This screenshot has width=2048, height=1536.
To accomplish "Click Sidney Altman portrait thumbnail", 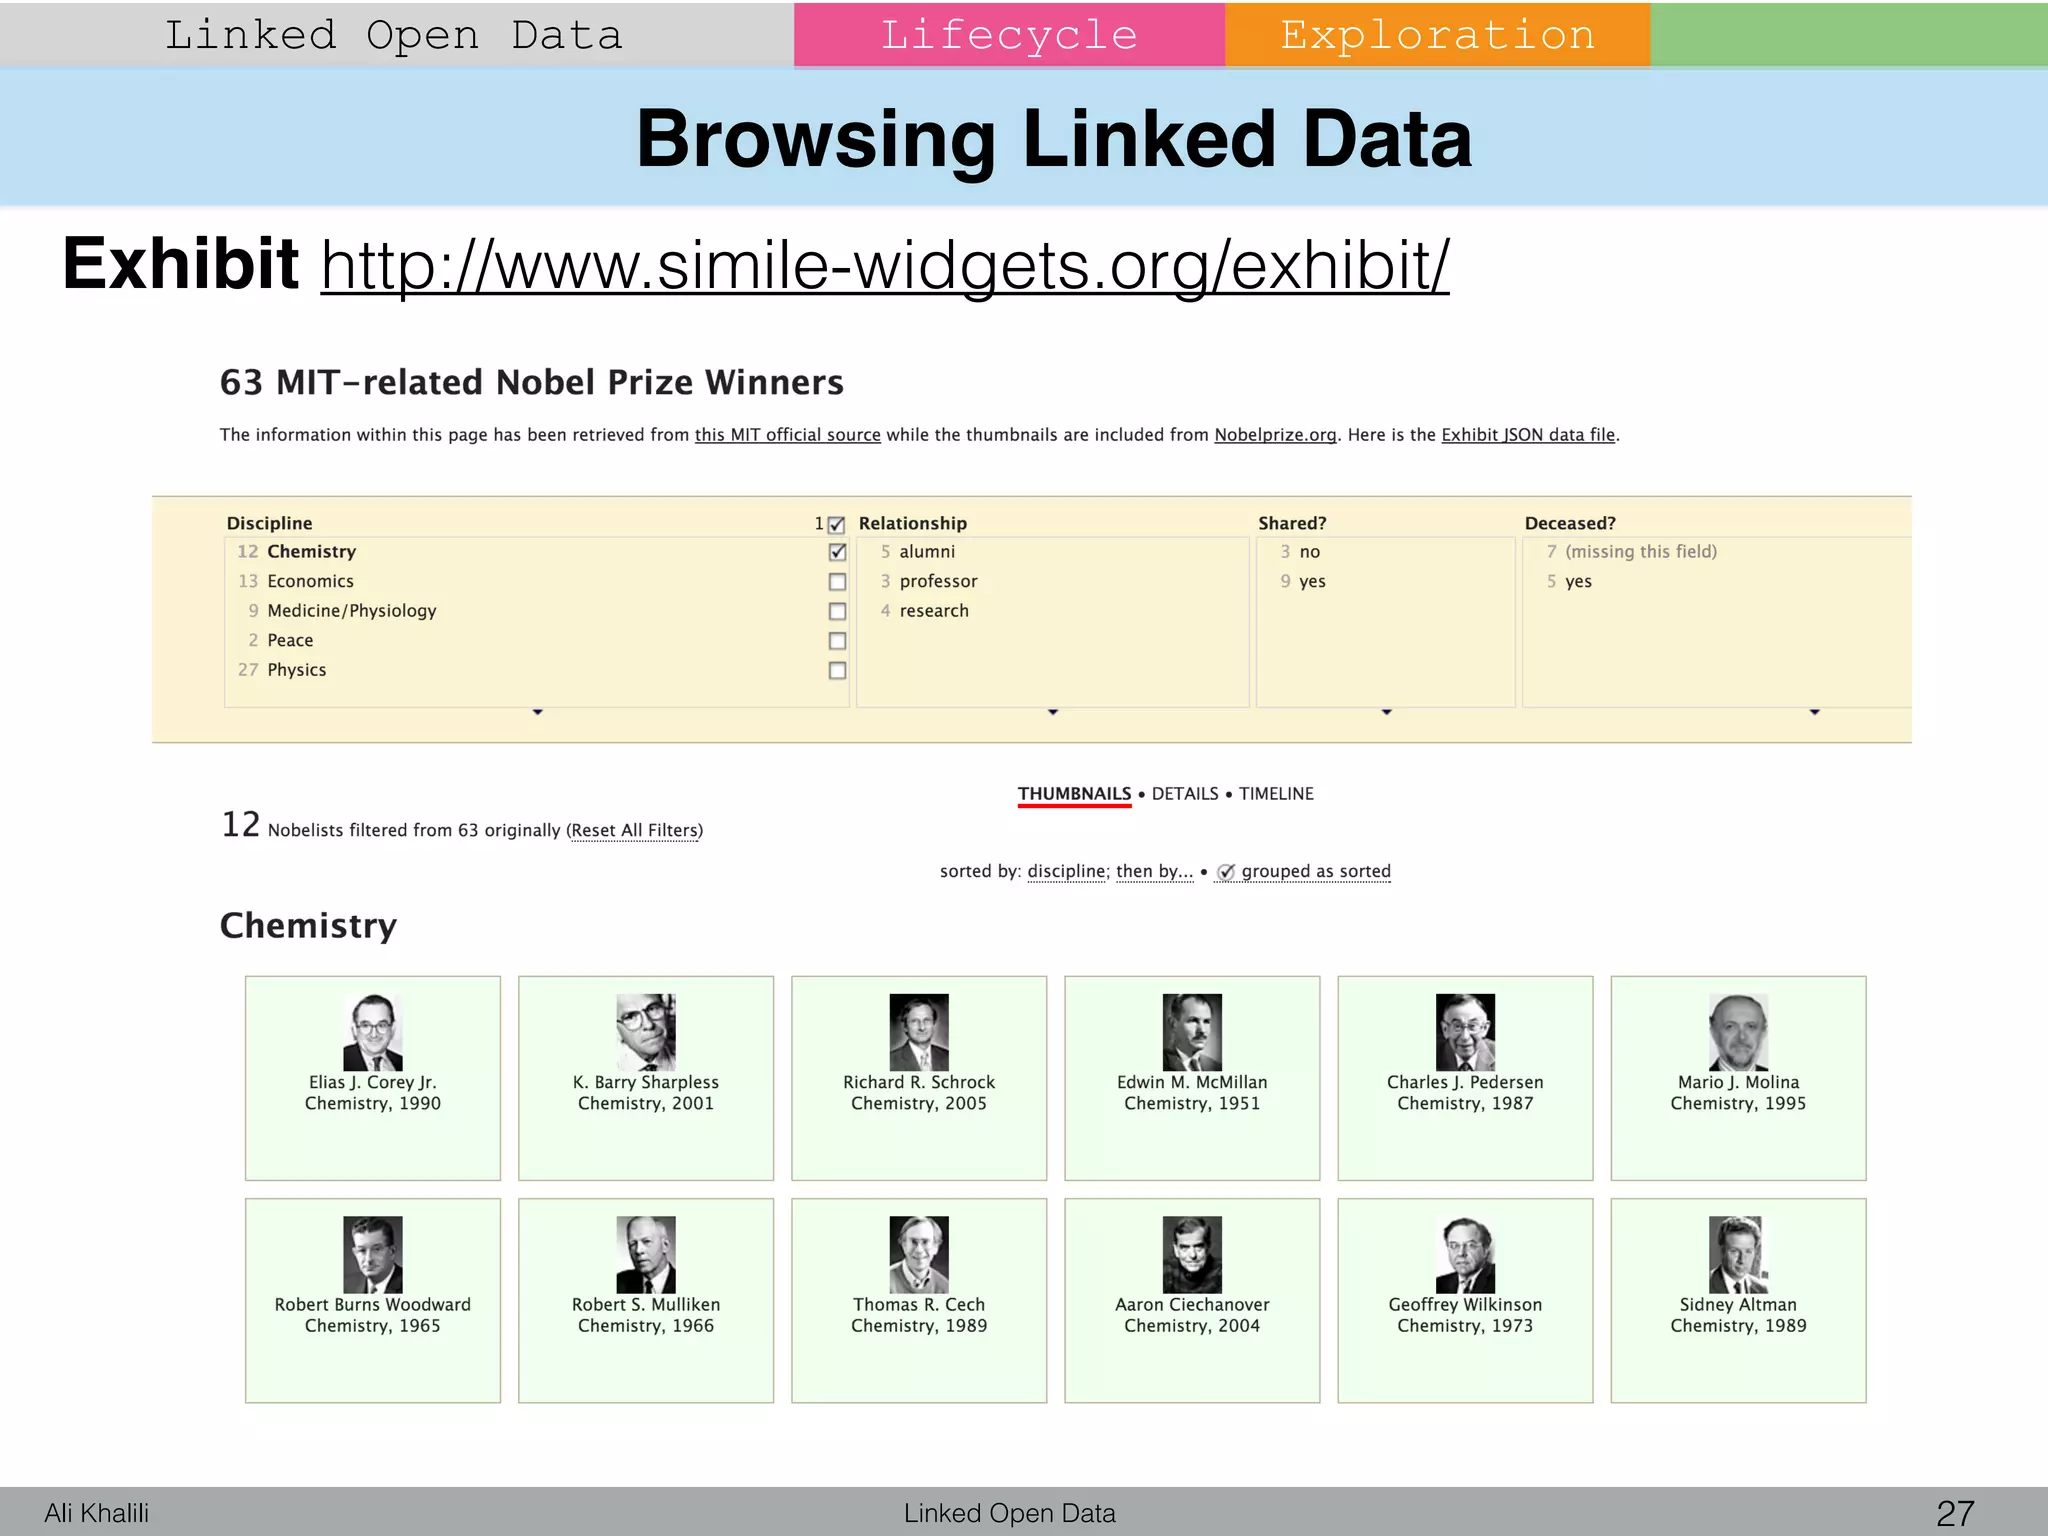I will [x=1738, y=1254].
